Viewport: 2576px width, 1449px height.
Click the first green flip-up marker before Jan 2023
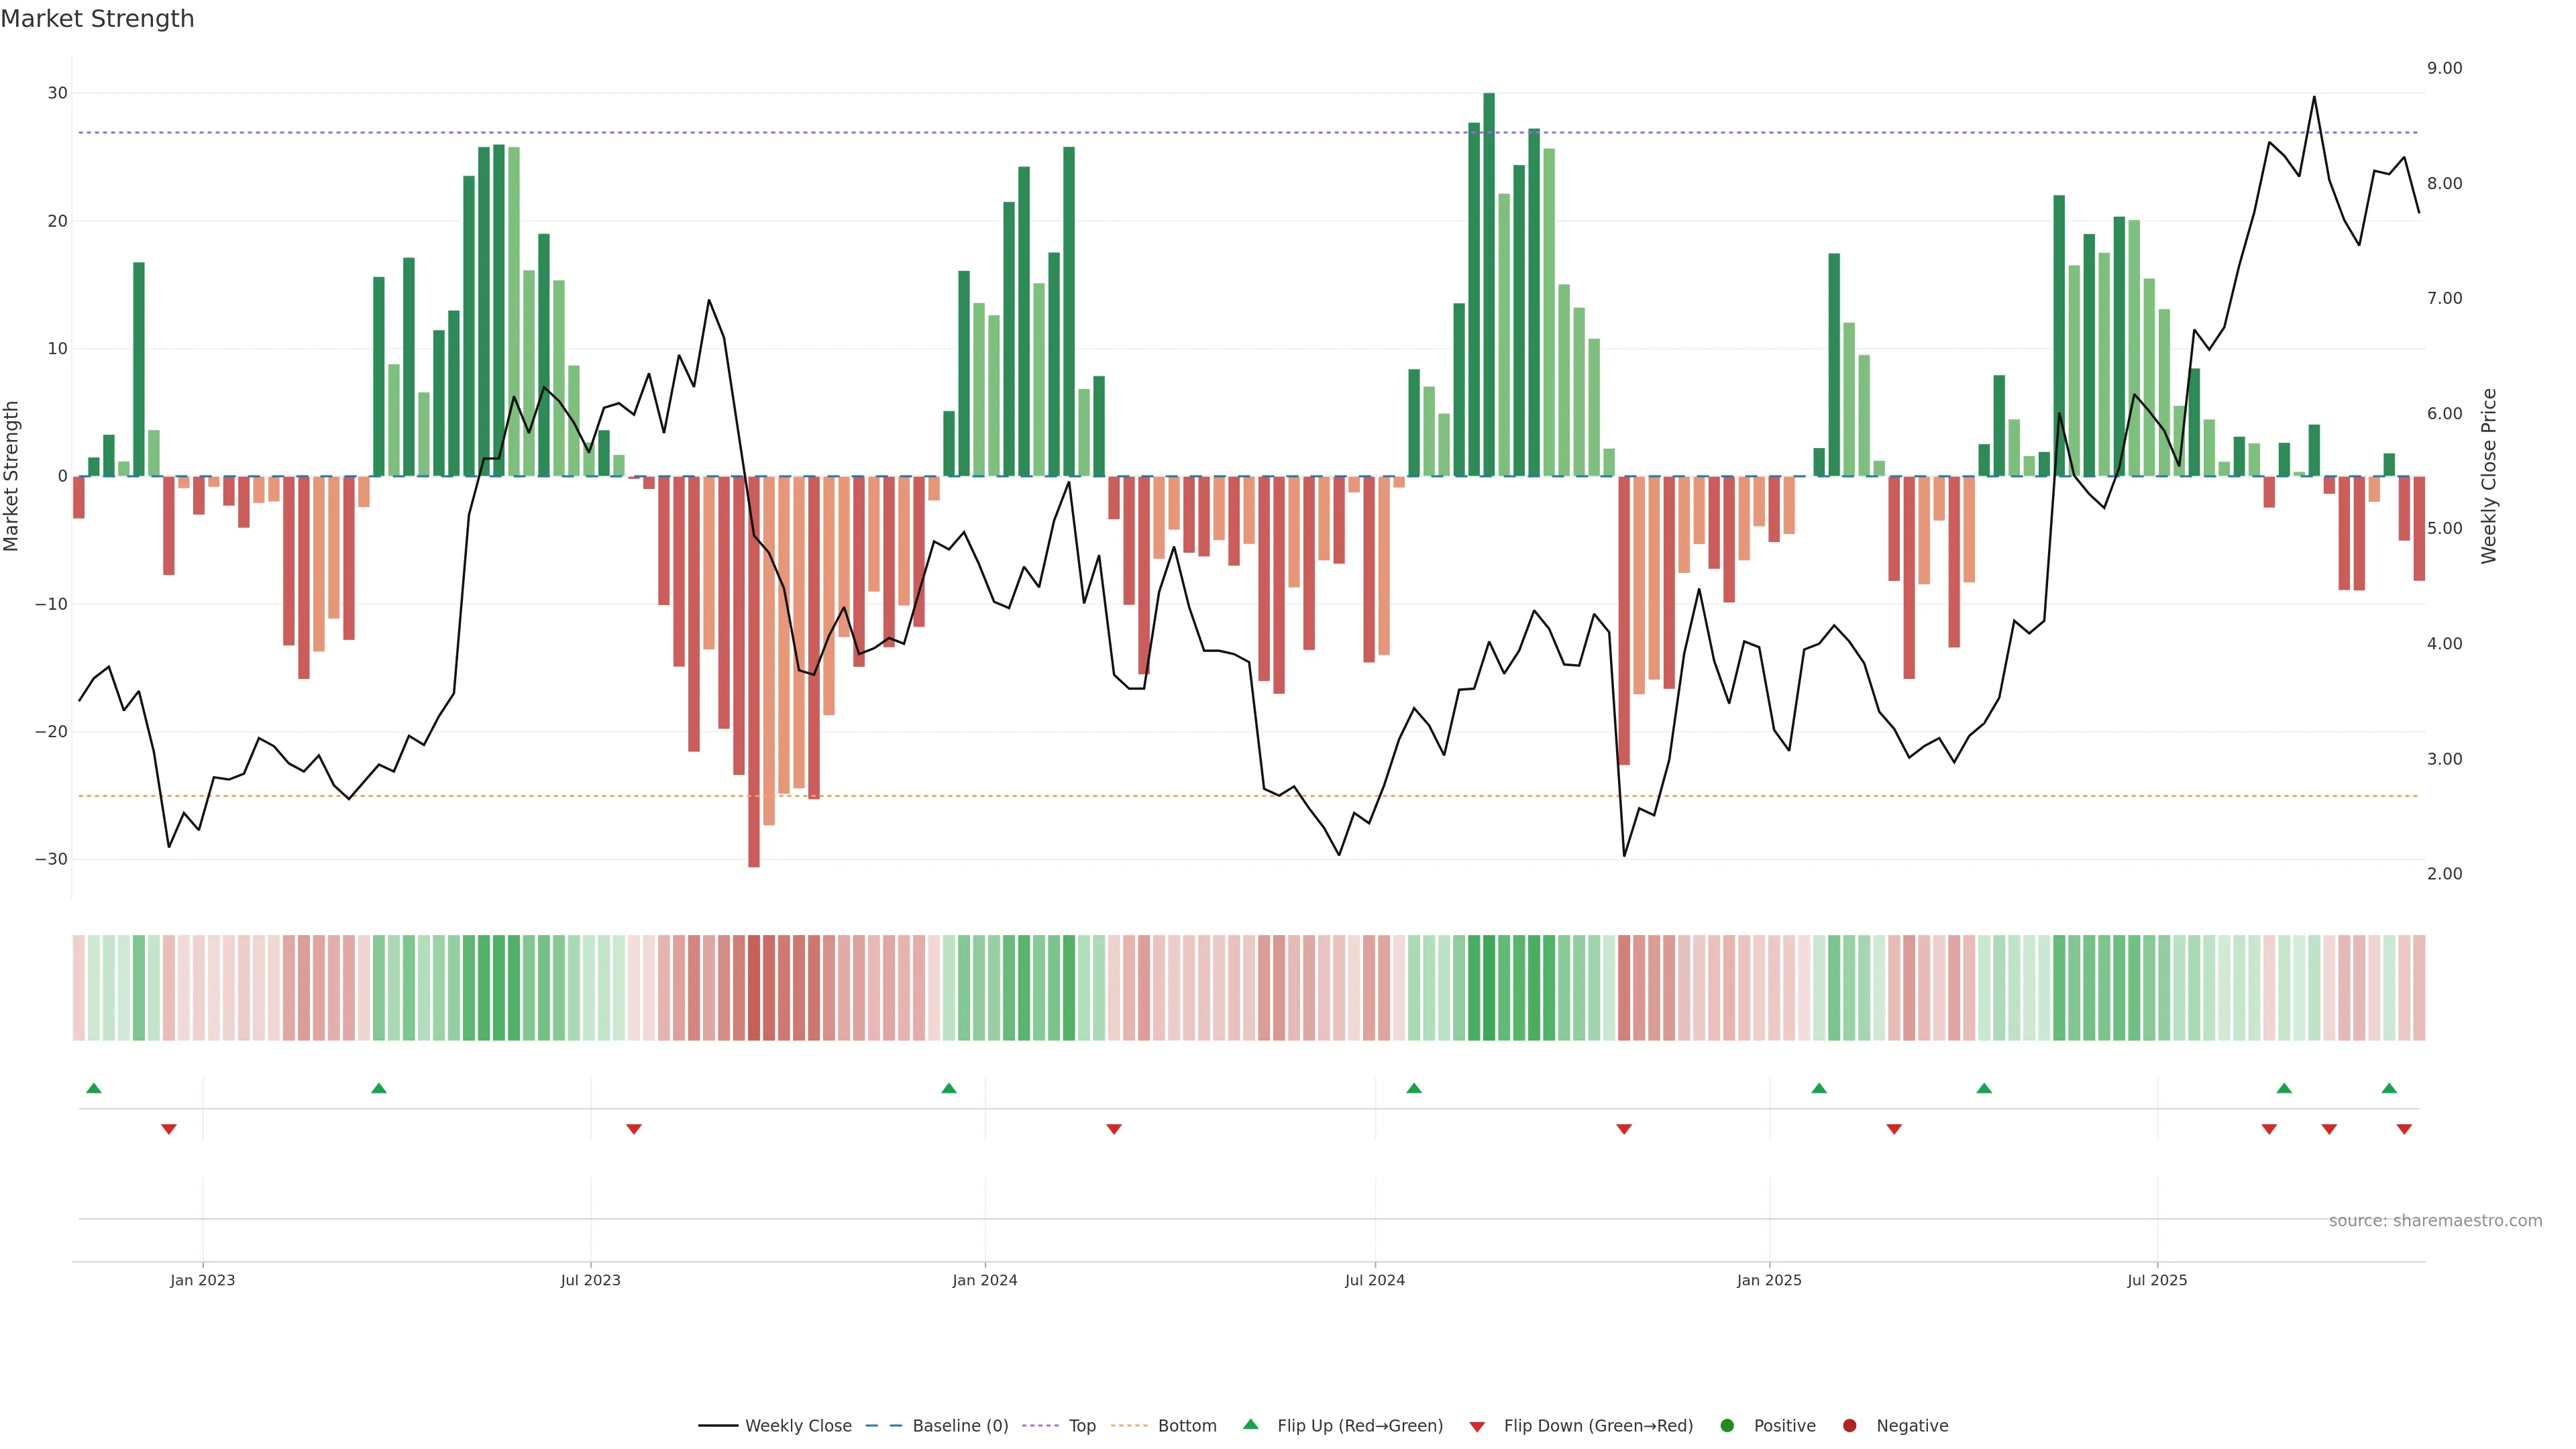coord(94,1088)
